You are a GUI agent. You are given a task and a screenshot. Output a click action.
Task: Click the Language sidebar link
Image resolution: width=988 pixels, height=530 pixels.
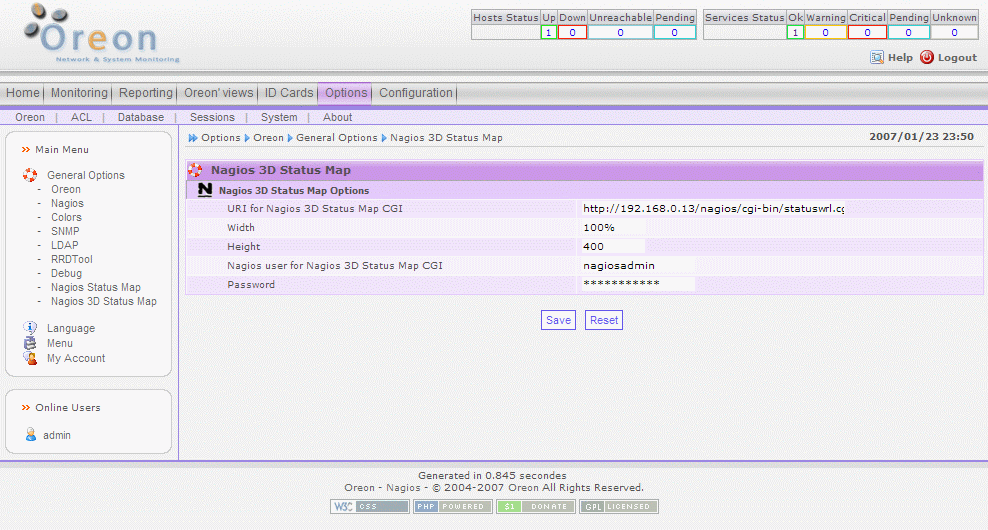(x=71, y=328)
